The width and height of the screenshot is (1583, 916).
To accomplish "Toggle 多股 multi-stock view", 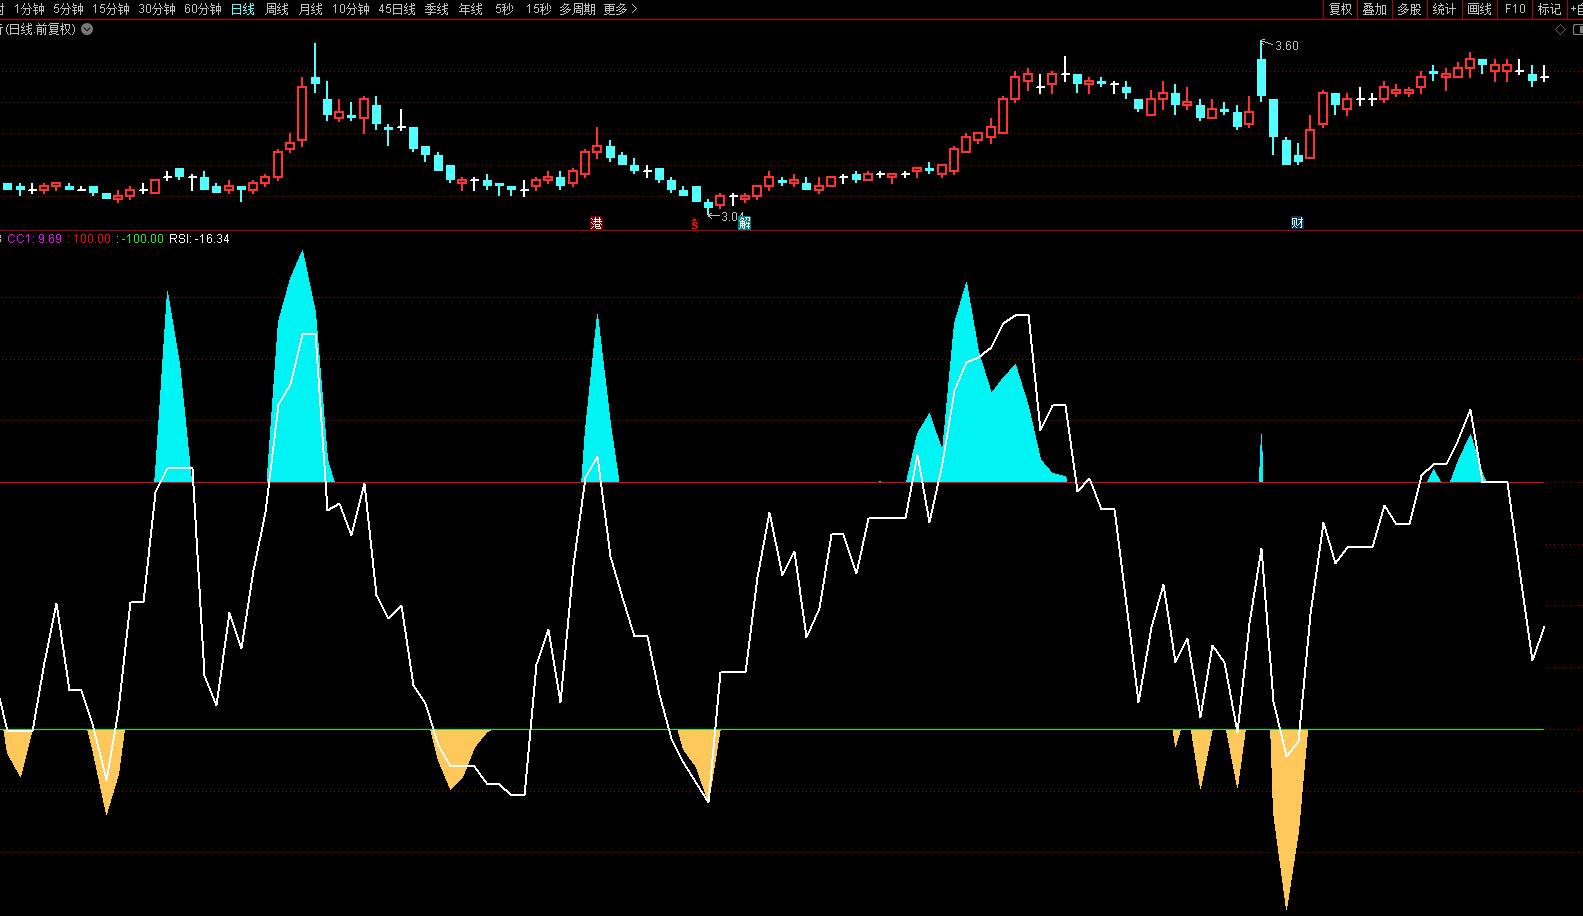I will [x=1409, y=9].
